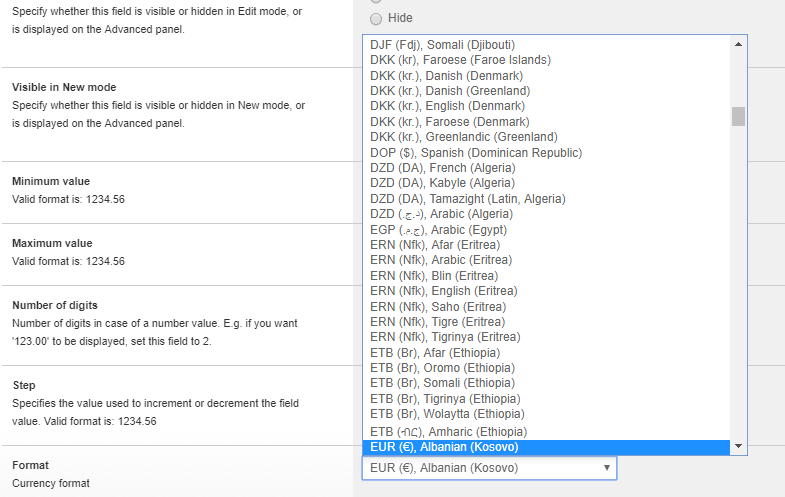Select DZD (DA), French (Algeria)
The height and width of the screenshot is (497, 785).
coord(546,168)
